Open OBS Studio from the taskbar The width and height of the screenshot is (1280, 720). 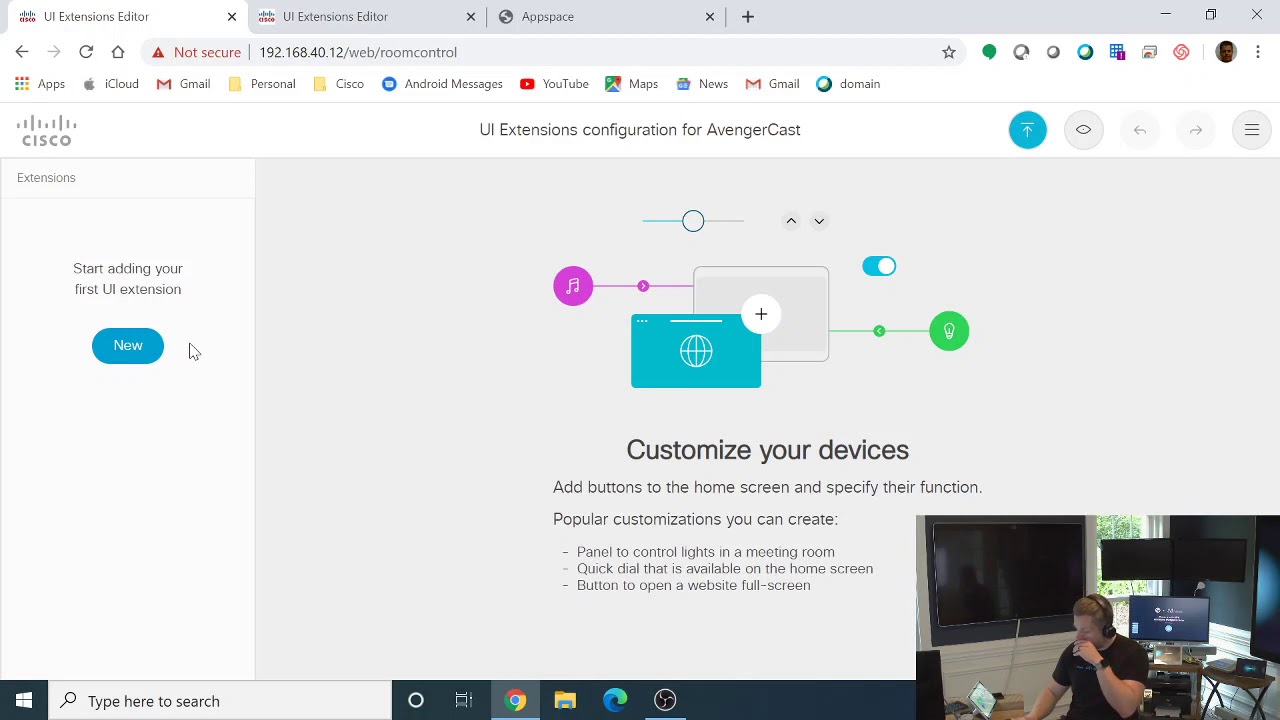[665, 701]
